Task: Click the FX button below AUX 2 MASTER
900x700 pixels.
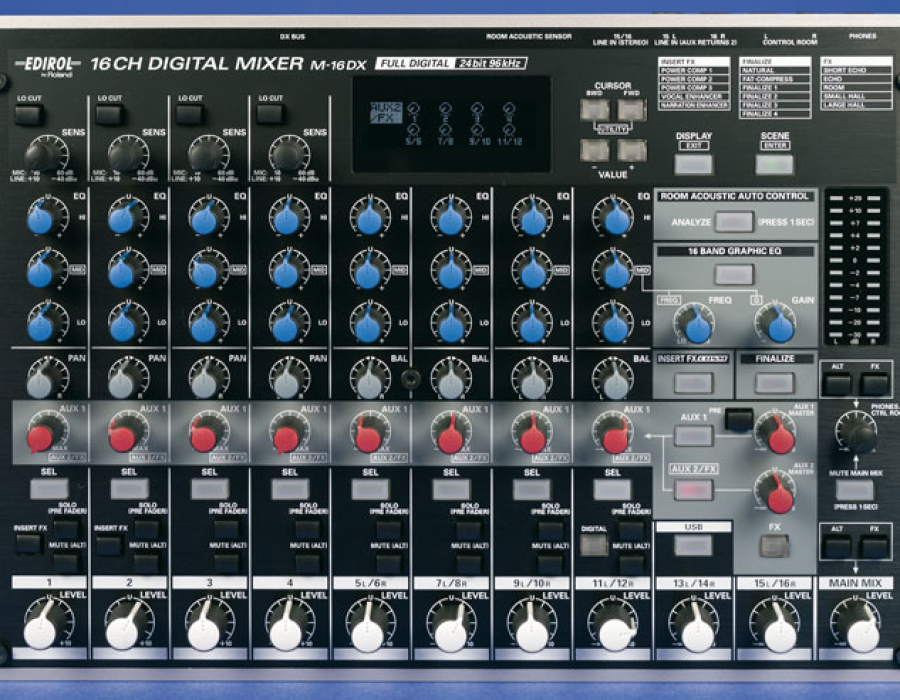Action: [775, 546]
